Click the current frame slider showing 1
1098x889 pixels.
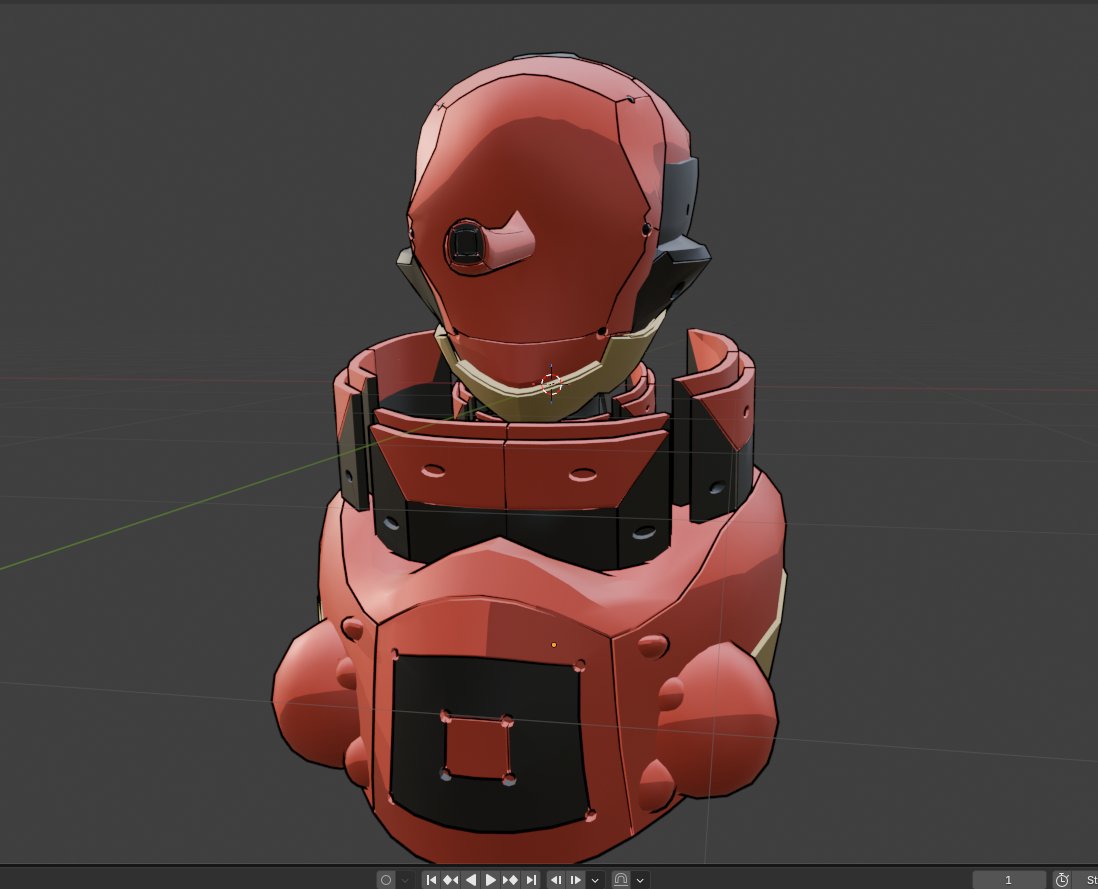1008,879
